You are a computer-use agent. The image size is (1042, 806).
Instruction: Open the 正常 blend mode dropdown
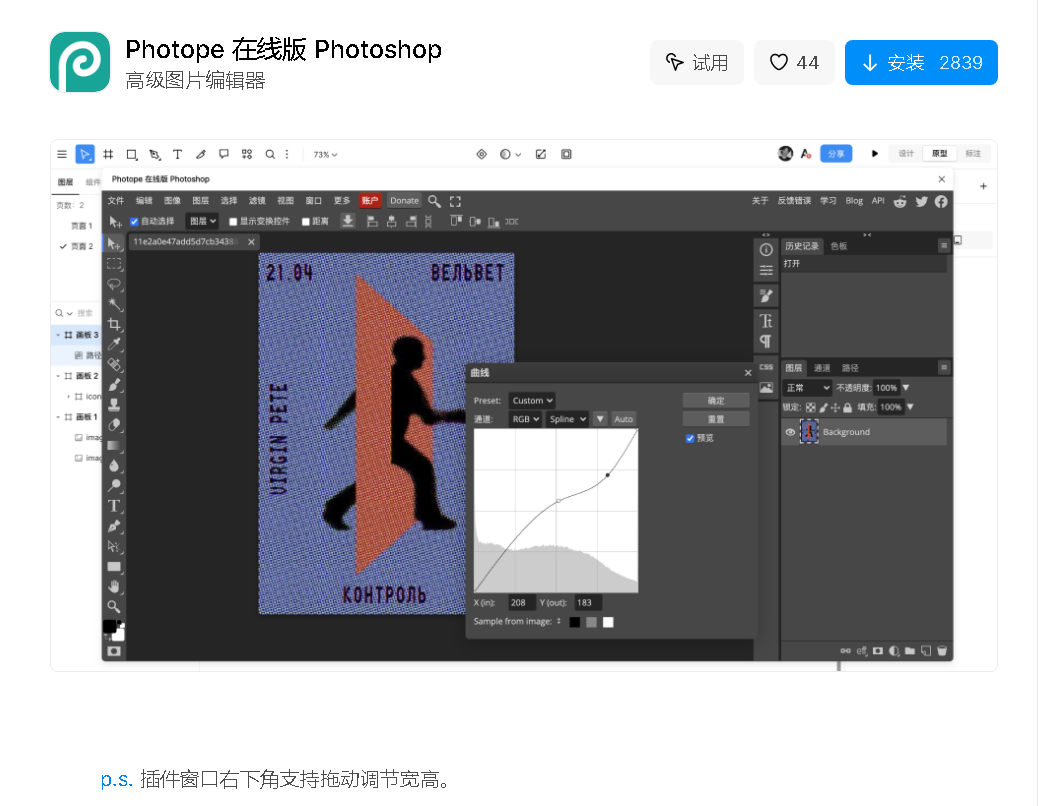pyautogui.click(x=808, y=387)
